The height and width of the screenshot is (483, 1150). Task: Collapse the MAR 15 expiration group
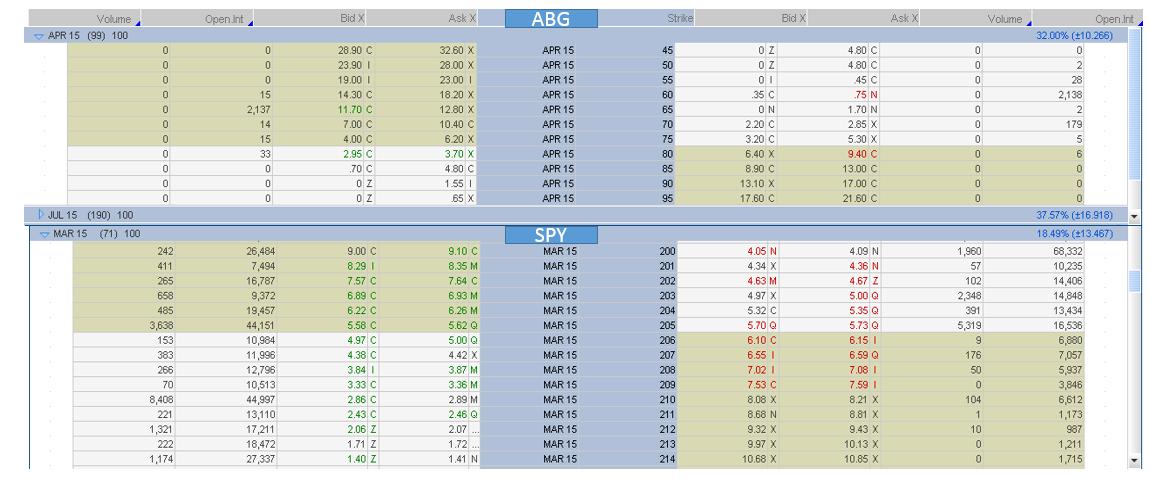(44, 234)
